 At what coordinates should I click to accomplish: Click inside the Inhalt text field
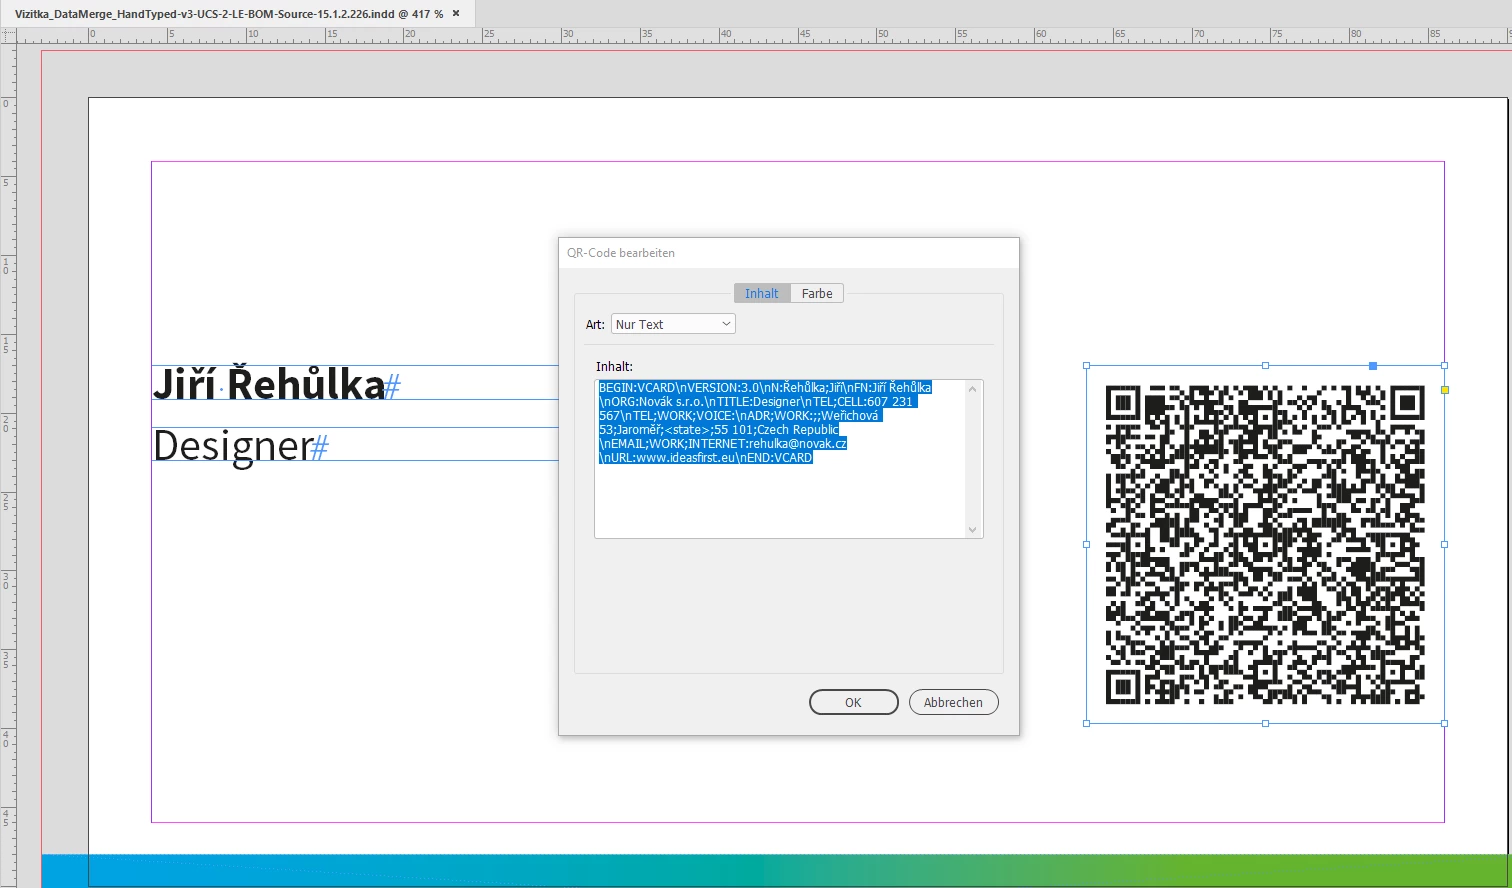click(x=780, y=459)
